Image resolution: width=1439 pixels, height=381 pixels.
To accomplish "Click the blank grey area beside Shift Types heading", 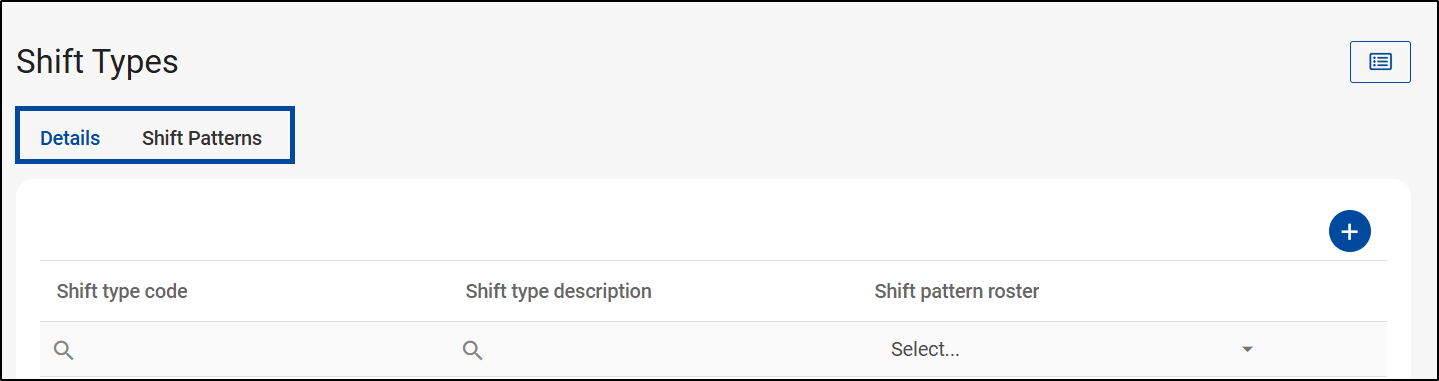I will coord(760,62).
